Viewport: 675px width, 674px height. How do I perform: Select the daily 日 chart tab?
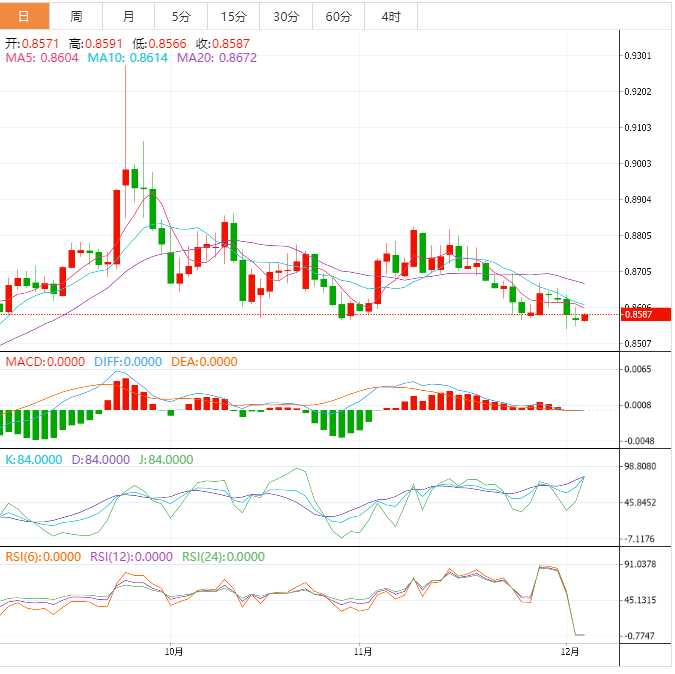(25, 16)
